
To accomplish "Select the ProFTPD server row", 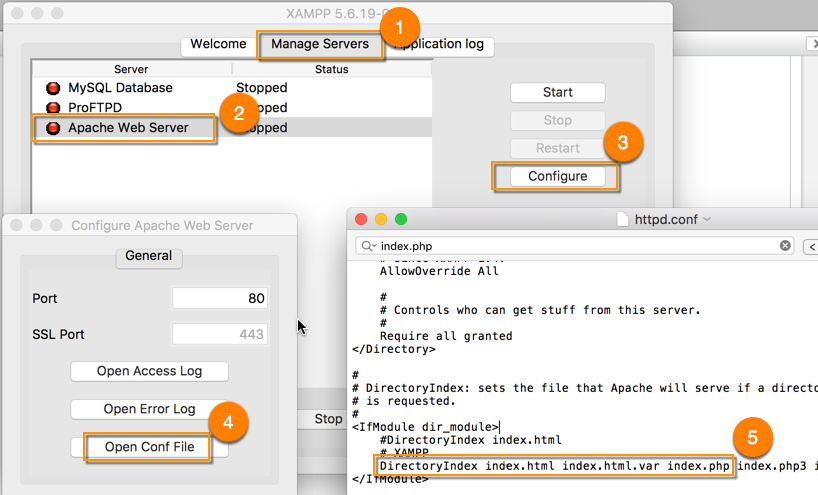I will (x=232, y=107).
